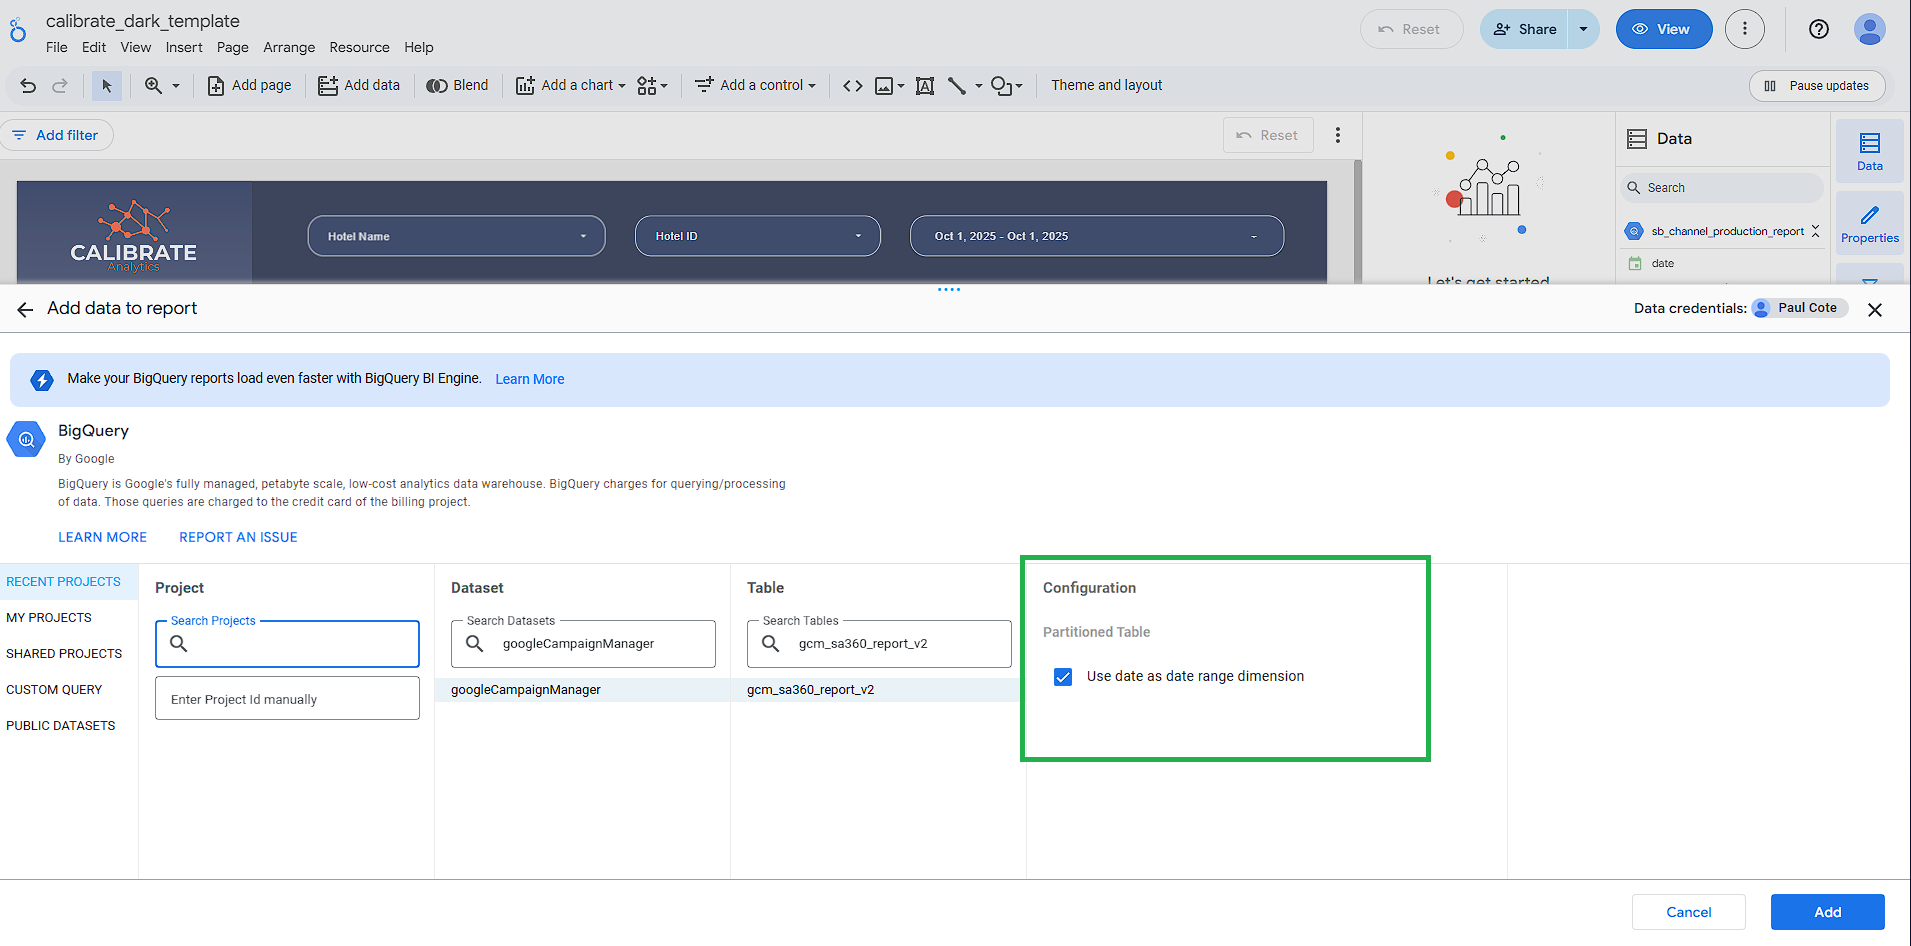The width and height of the screenshot is (1911, 946).
Task: Uncheck Use date as date range dimension
Action: pyautogui.click(x=1063, y=677)
